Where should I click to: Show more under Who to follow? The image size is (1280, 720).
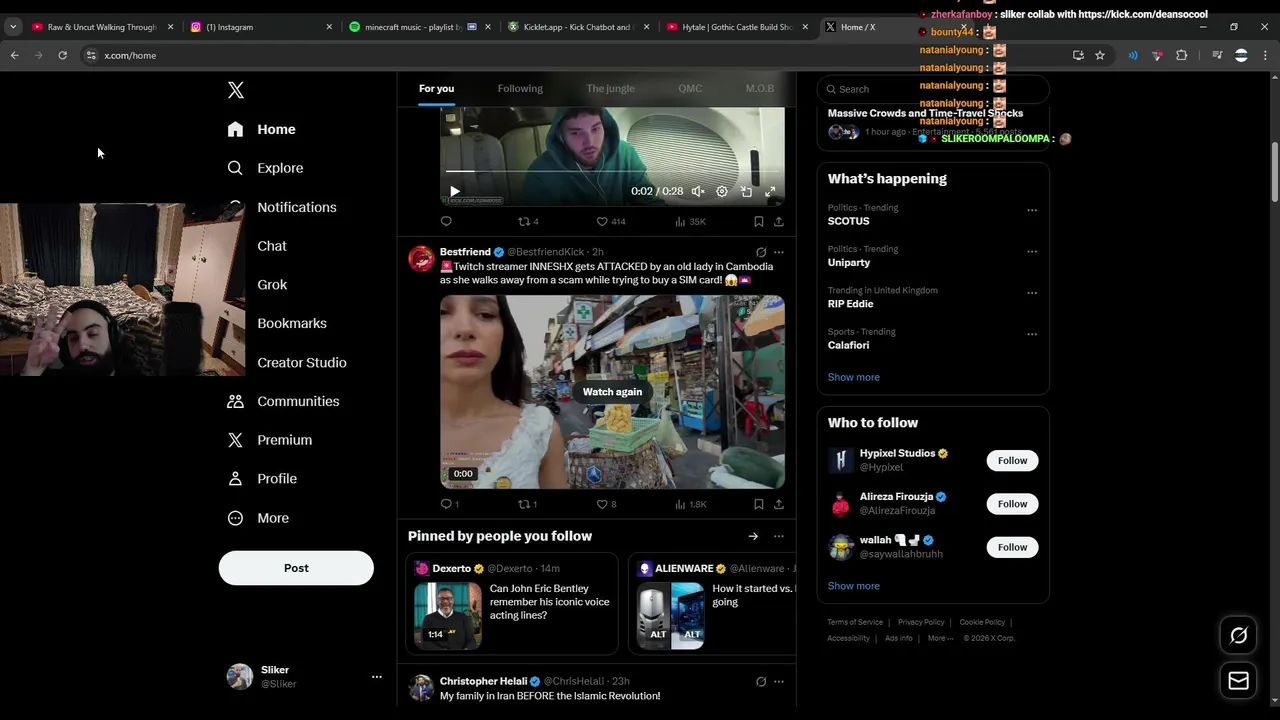pyautogui.click(x=853, y=586)
